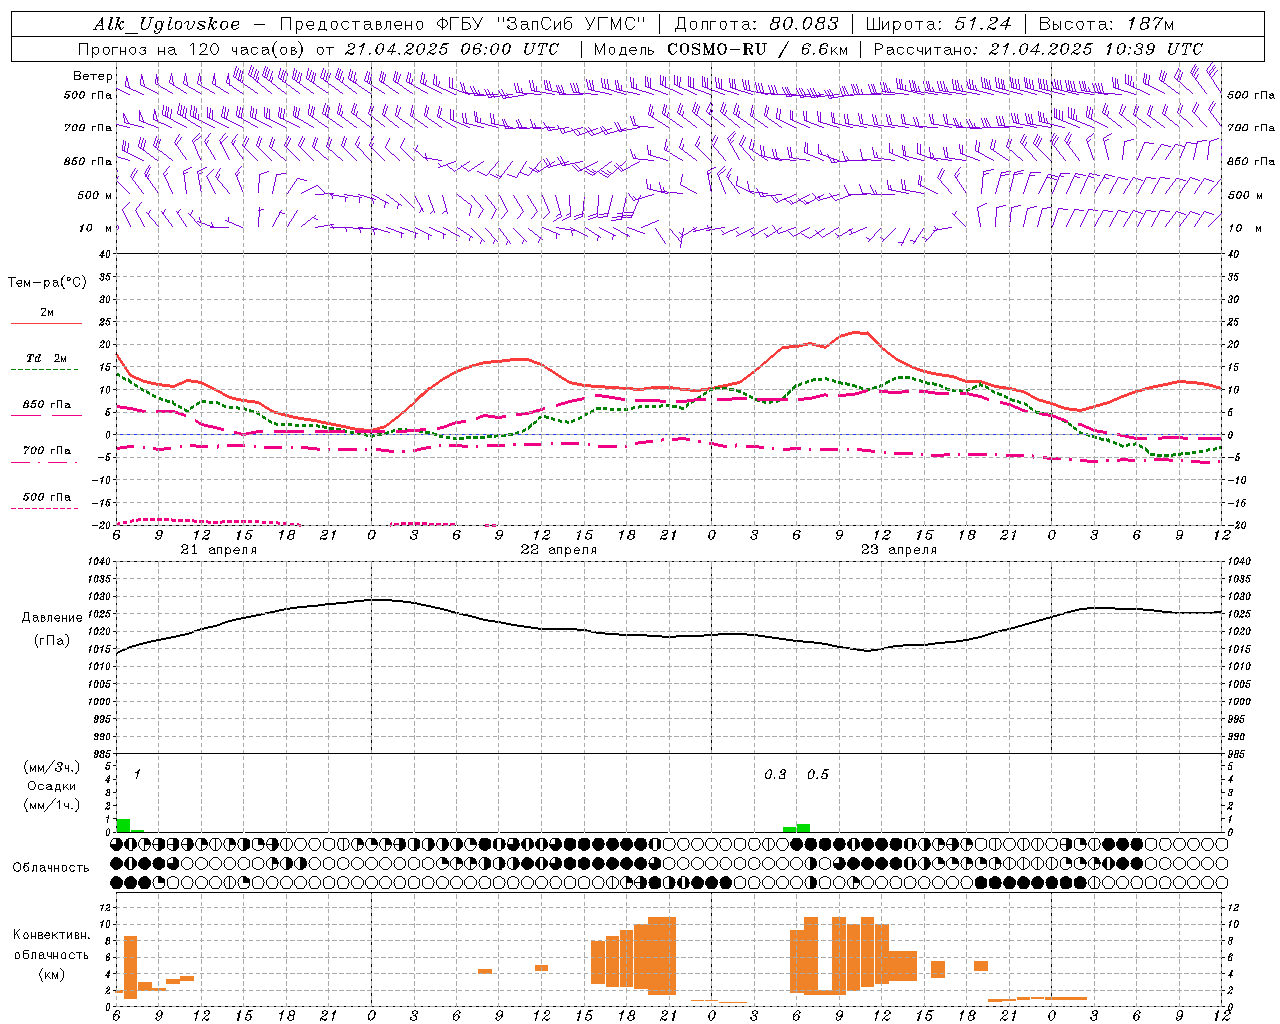Click the (мм/1ч.) precipitation unit label
Screen dimensions: 1280x1024
coord(52,805)
